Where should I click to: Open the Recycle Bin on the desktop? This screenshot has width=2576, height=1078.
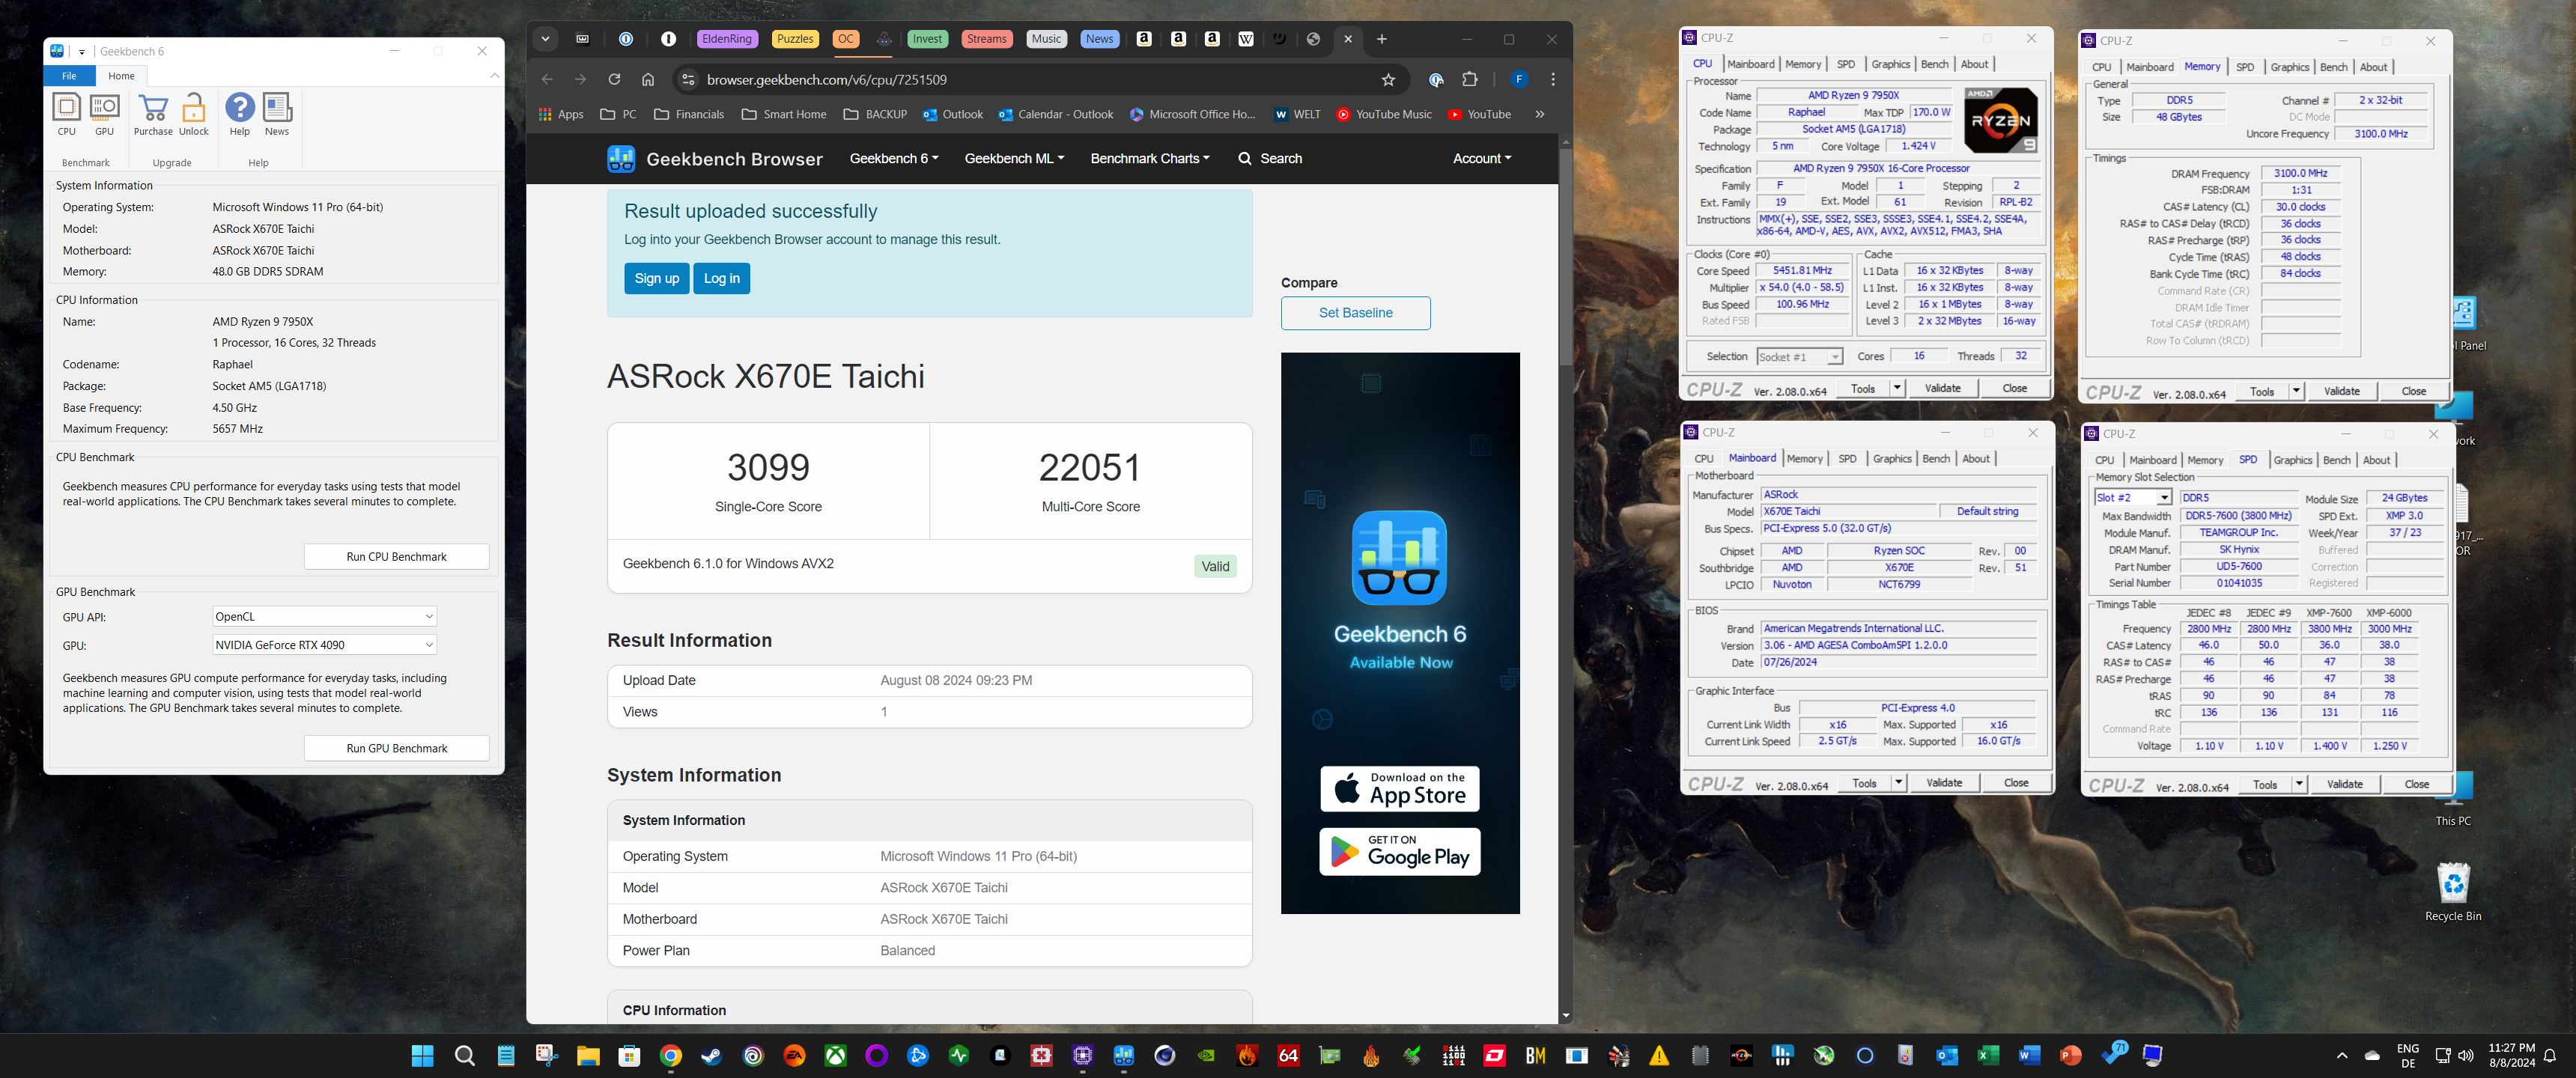[x=2452, y=891]
